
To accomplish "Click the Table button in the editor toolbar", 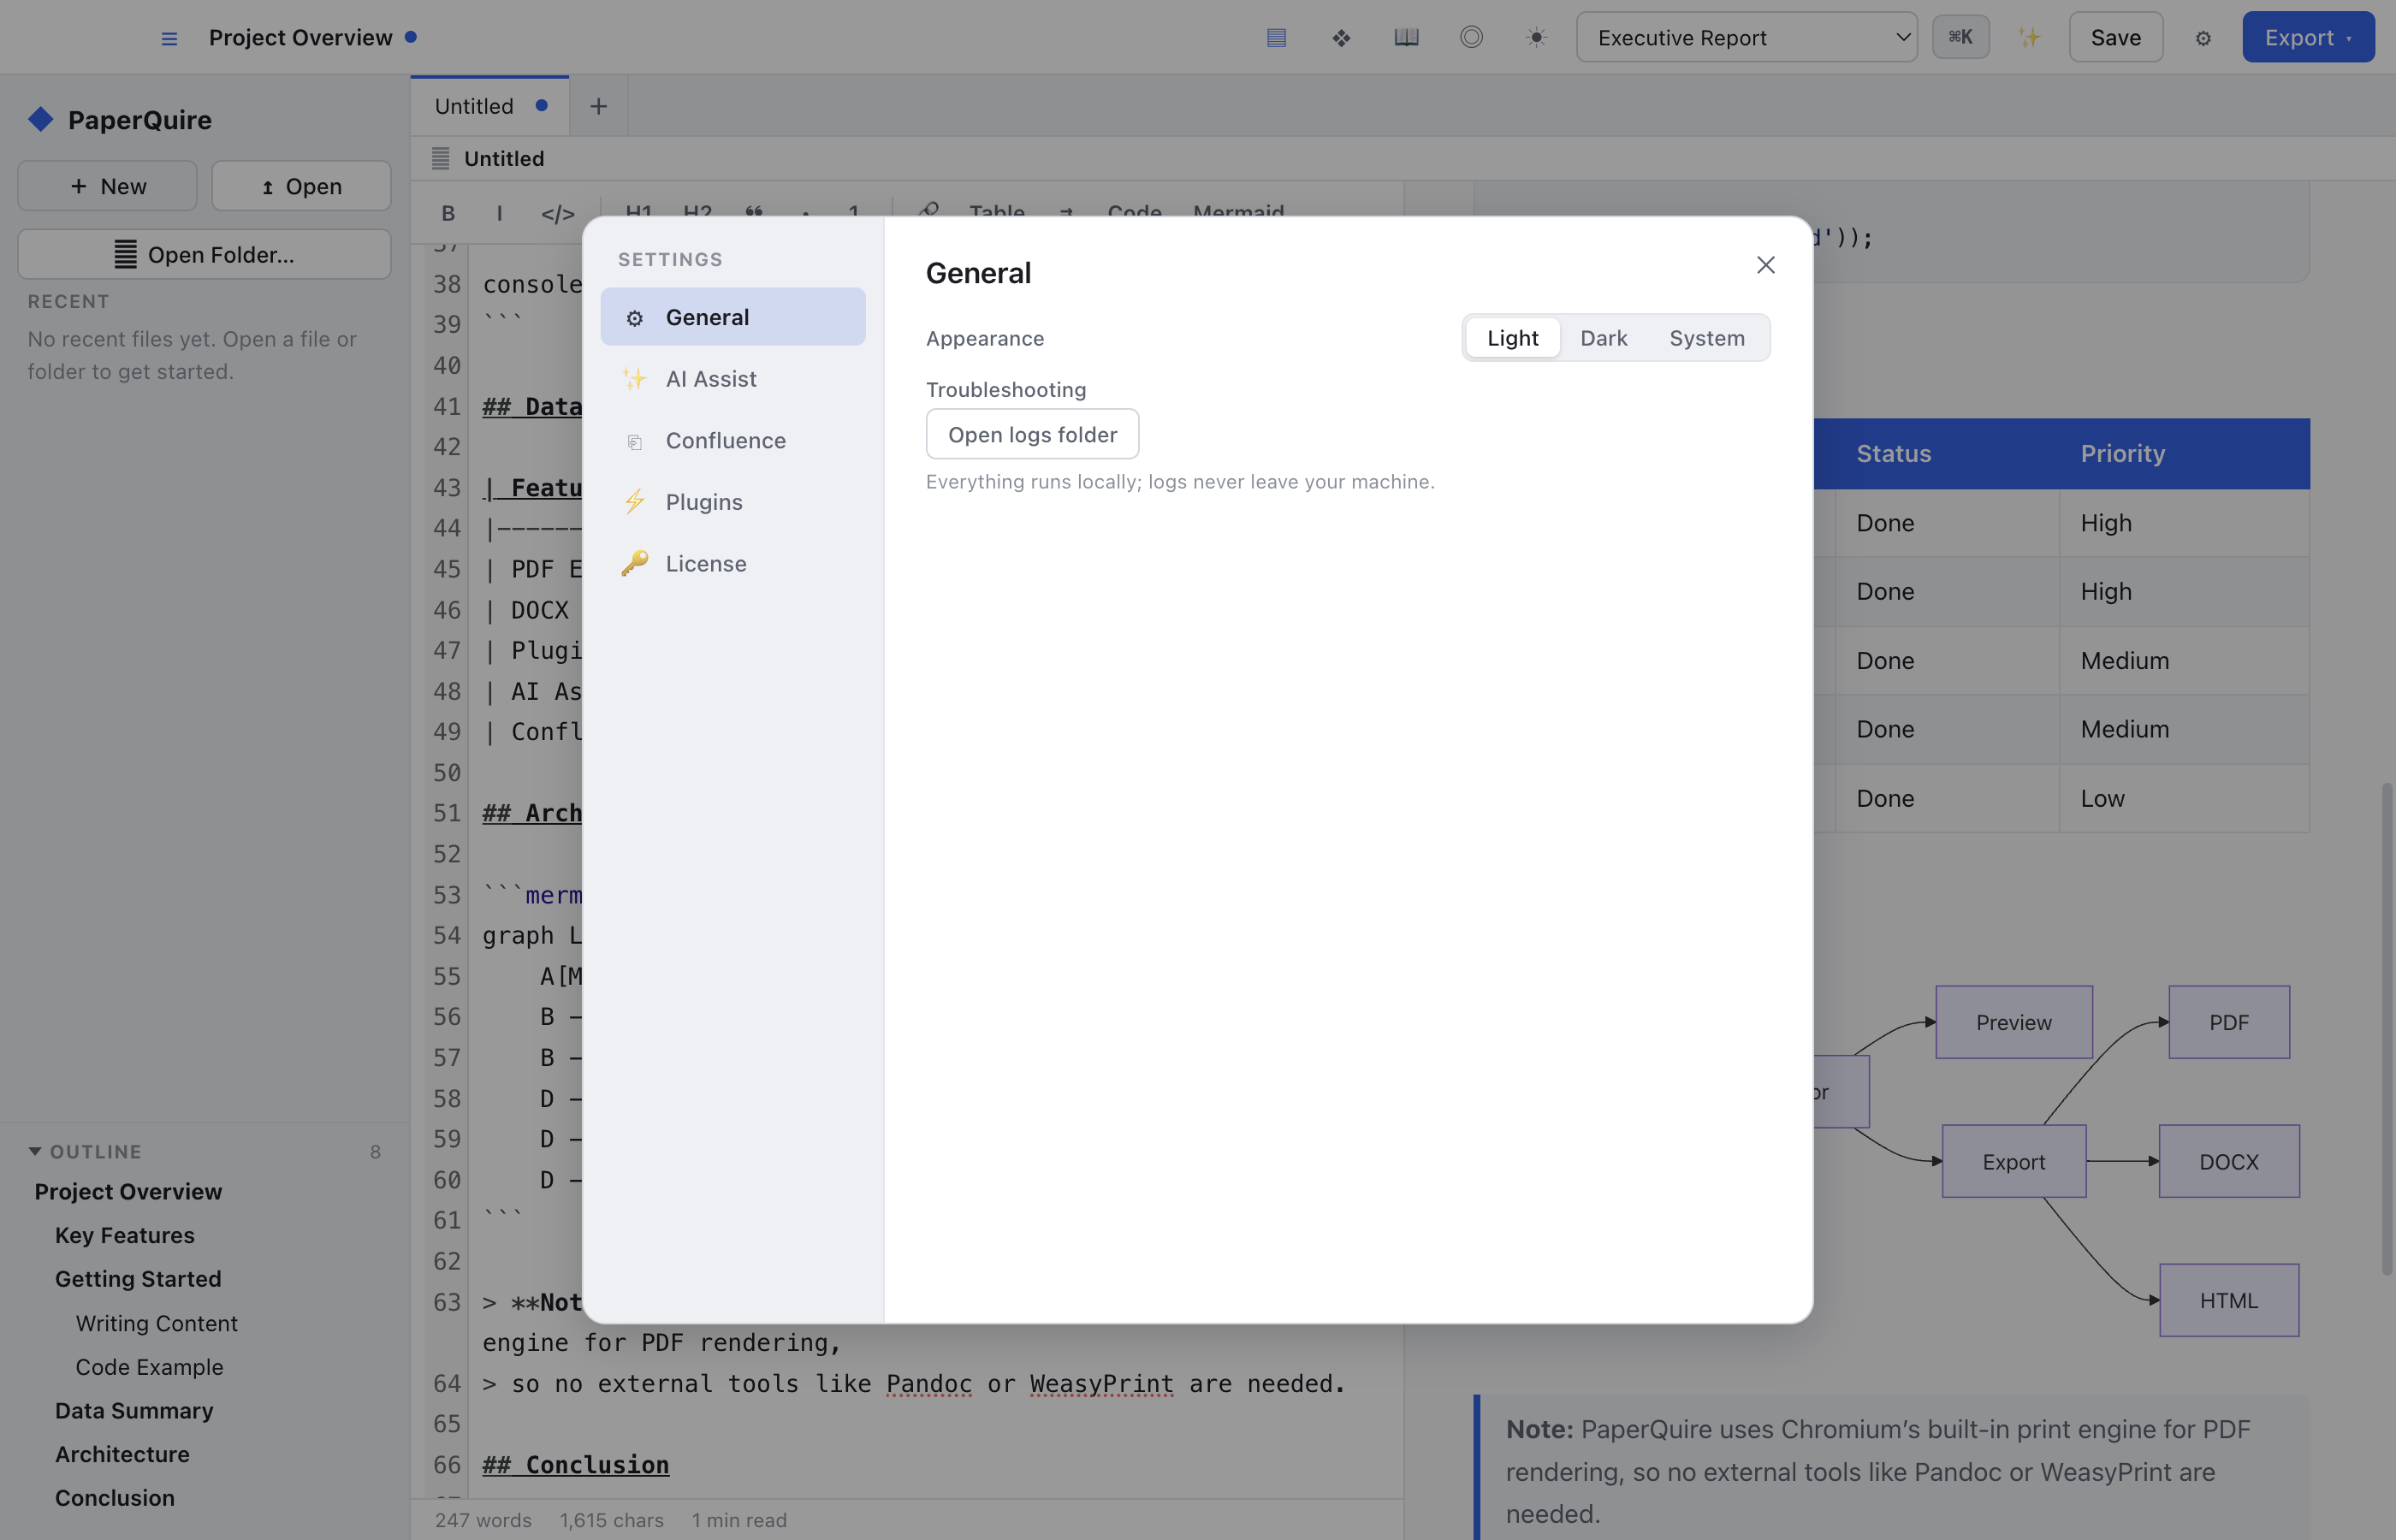I will [996, 212].
